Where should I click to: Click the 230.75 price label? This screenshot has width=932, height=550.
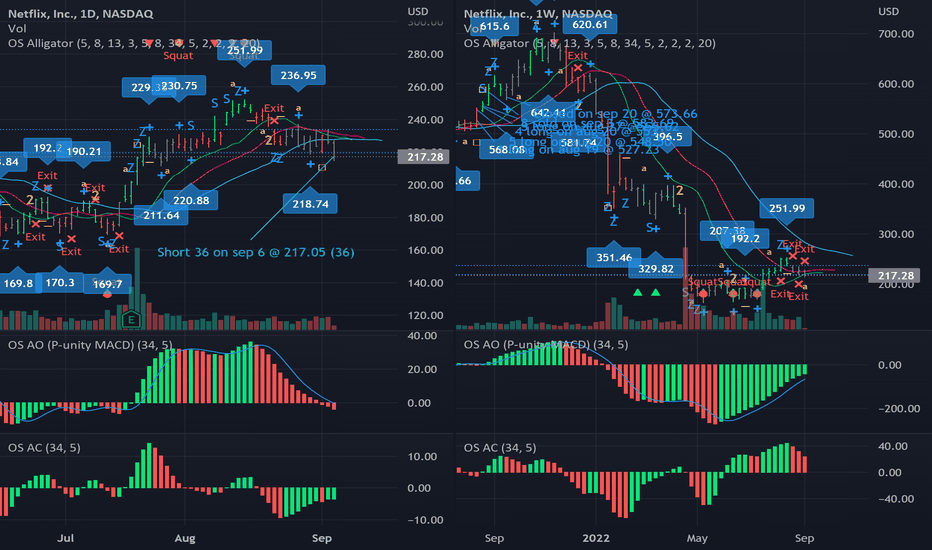click(179, 86)
